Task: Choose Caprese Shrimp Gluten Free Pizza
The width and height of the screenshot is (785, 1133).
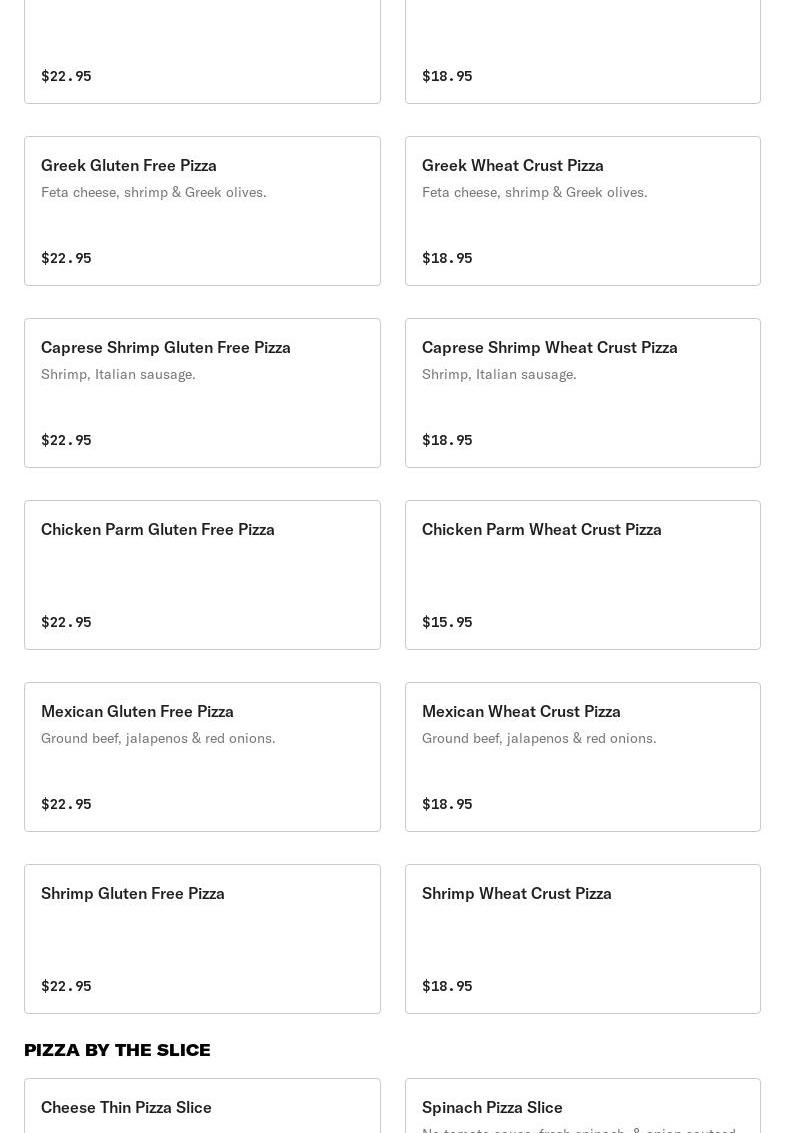Action: 166,347
